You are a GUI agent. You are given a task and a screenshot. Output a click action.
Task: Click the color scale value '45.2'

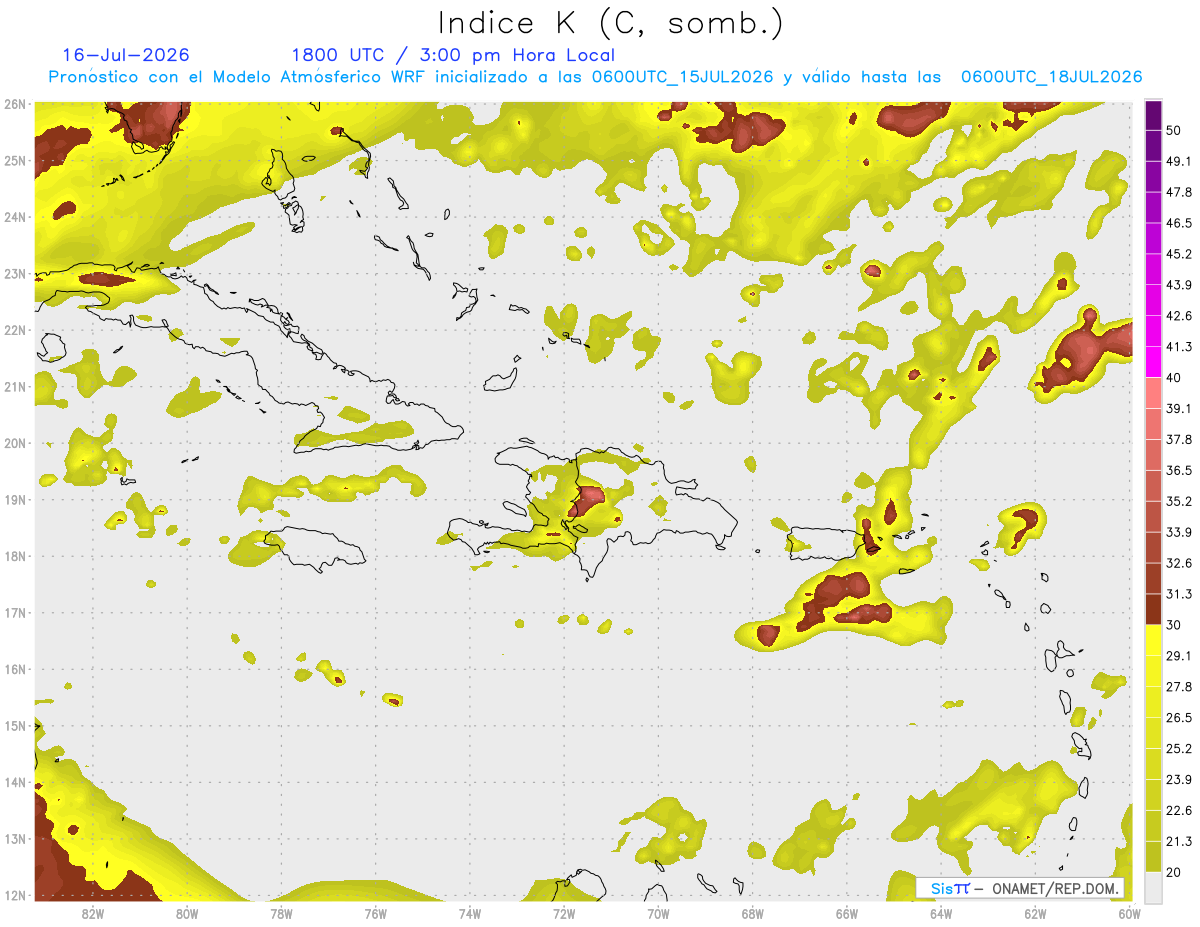click(1179, 254)
